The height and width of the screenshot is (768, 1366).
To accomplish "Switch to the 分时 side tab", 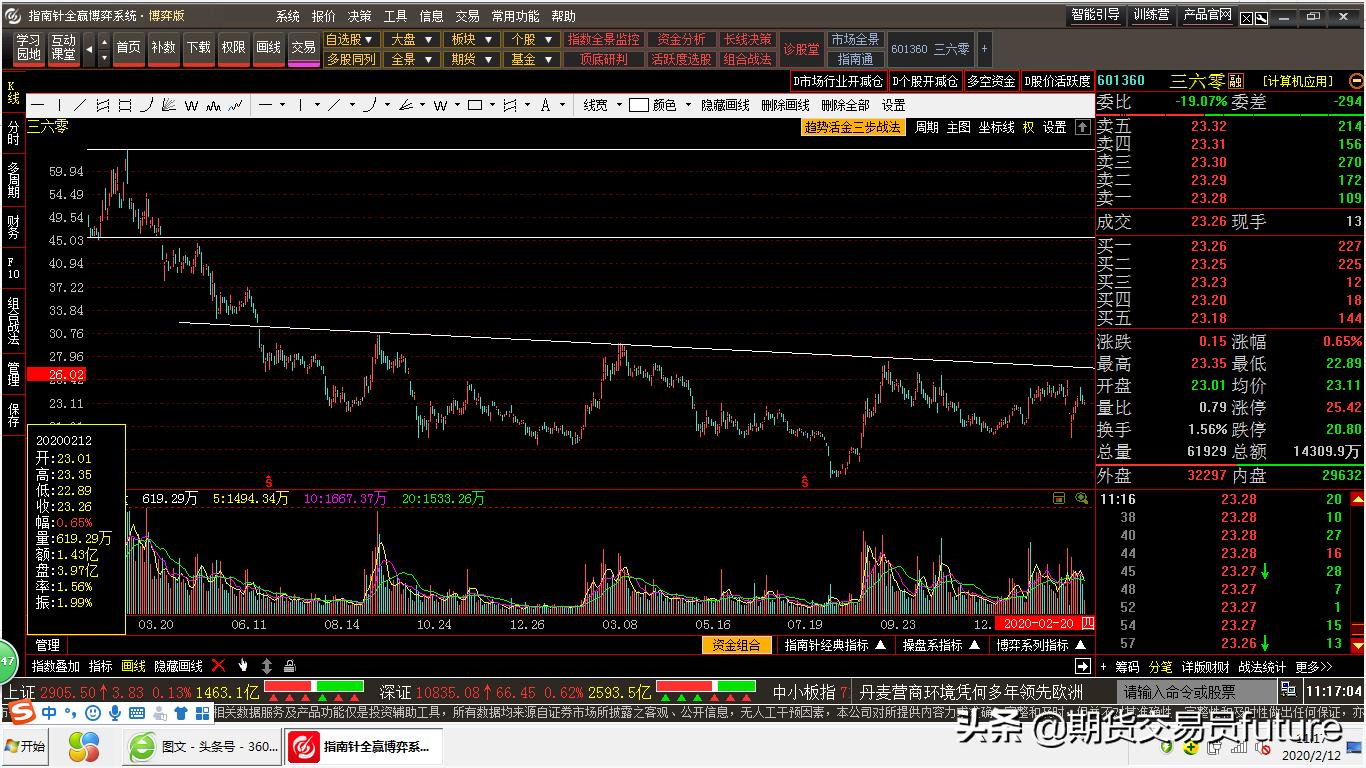I will pos(13,133).
